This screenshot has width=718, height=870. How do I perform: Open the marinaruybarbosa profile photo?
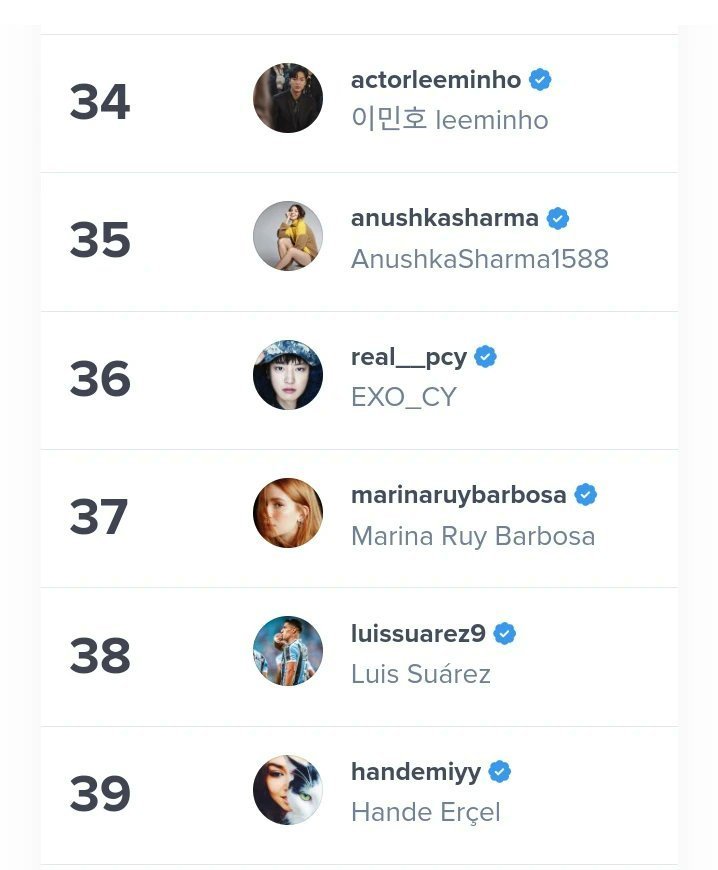click(x=288, y=513)
